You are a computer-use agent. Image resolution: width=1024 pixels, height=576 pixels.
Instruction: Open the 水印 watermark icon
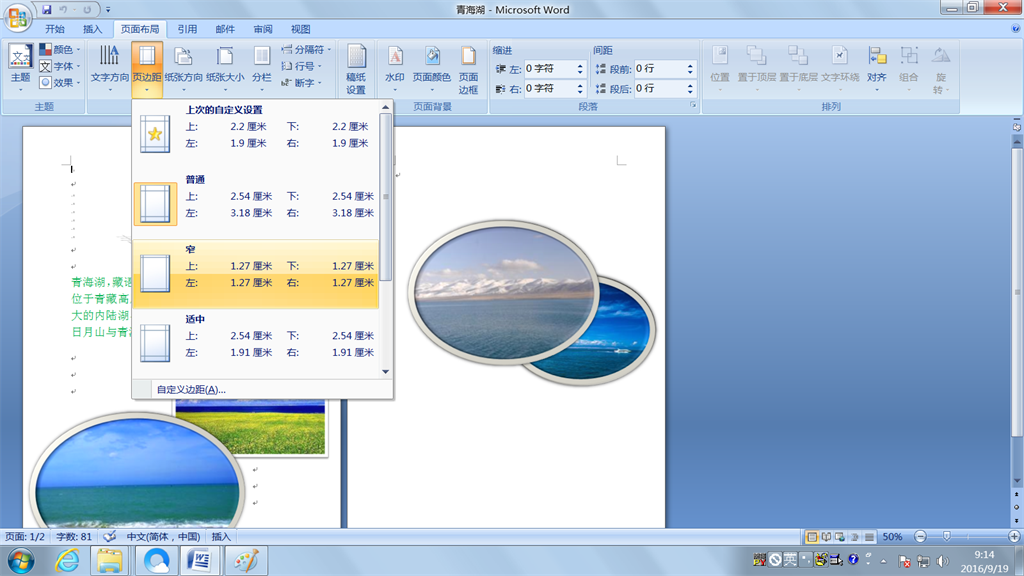395,60
